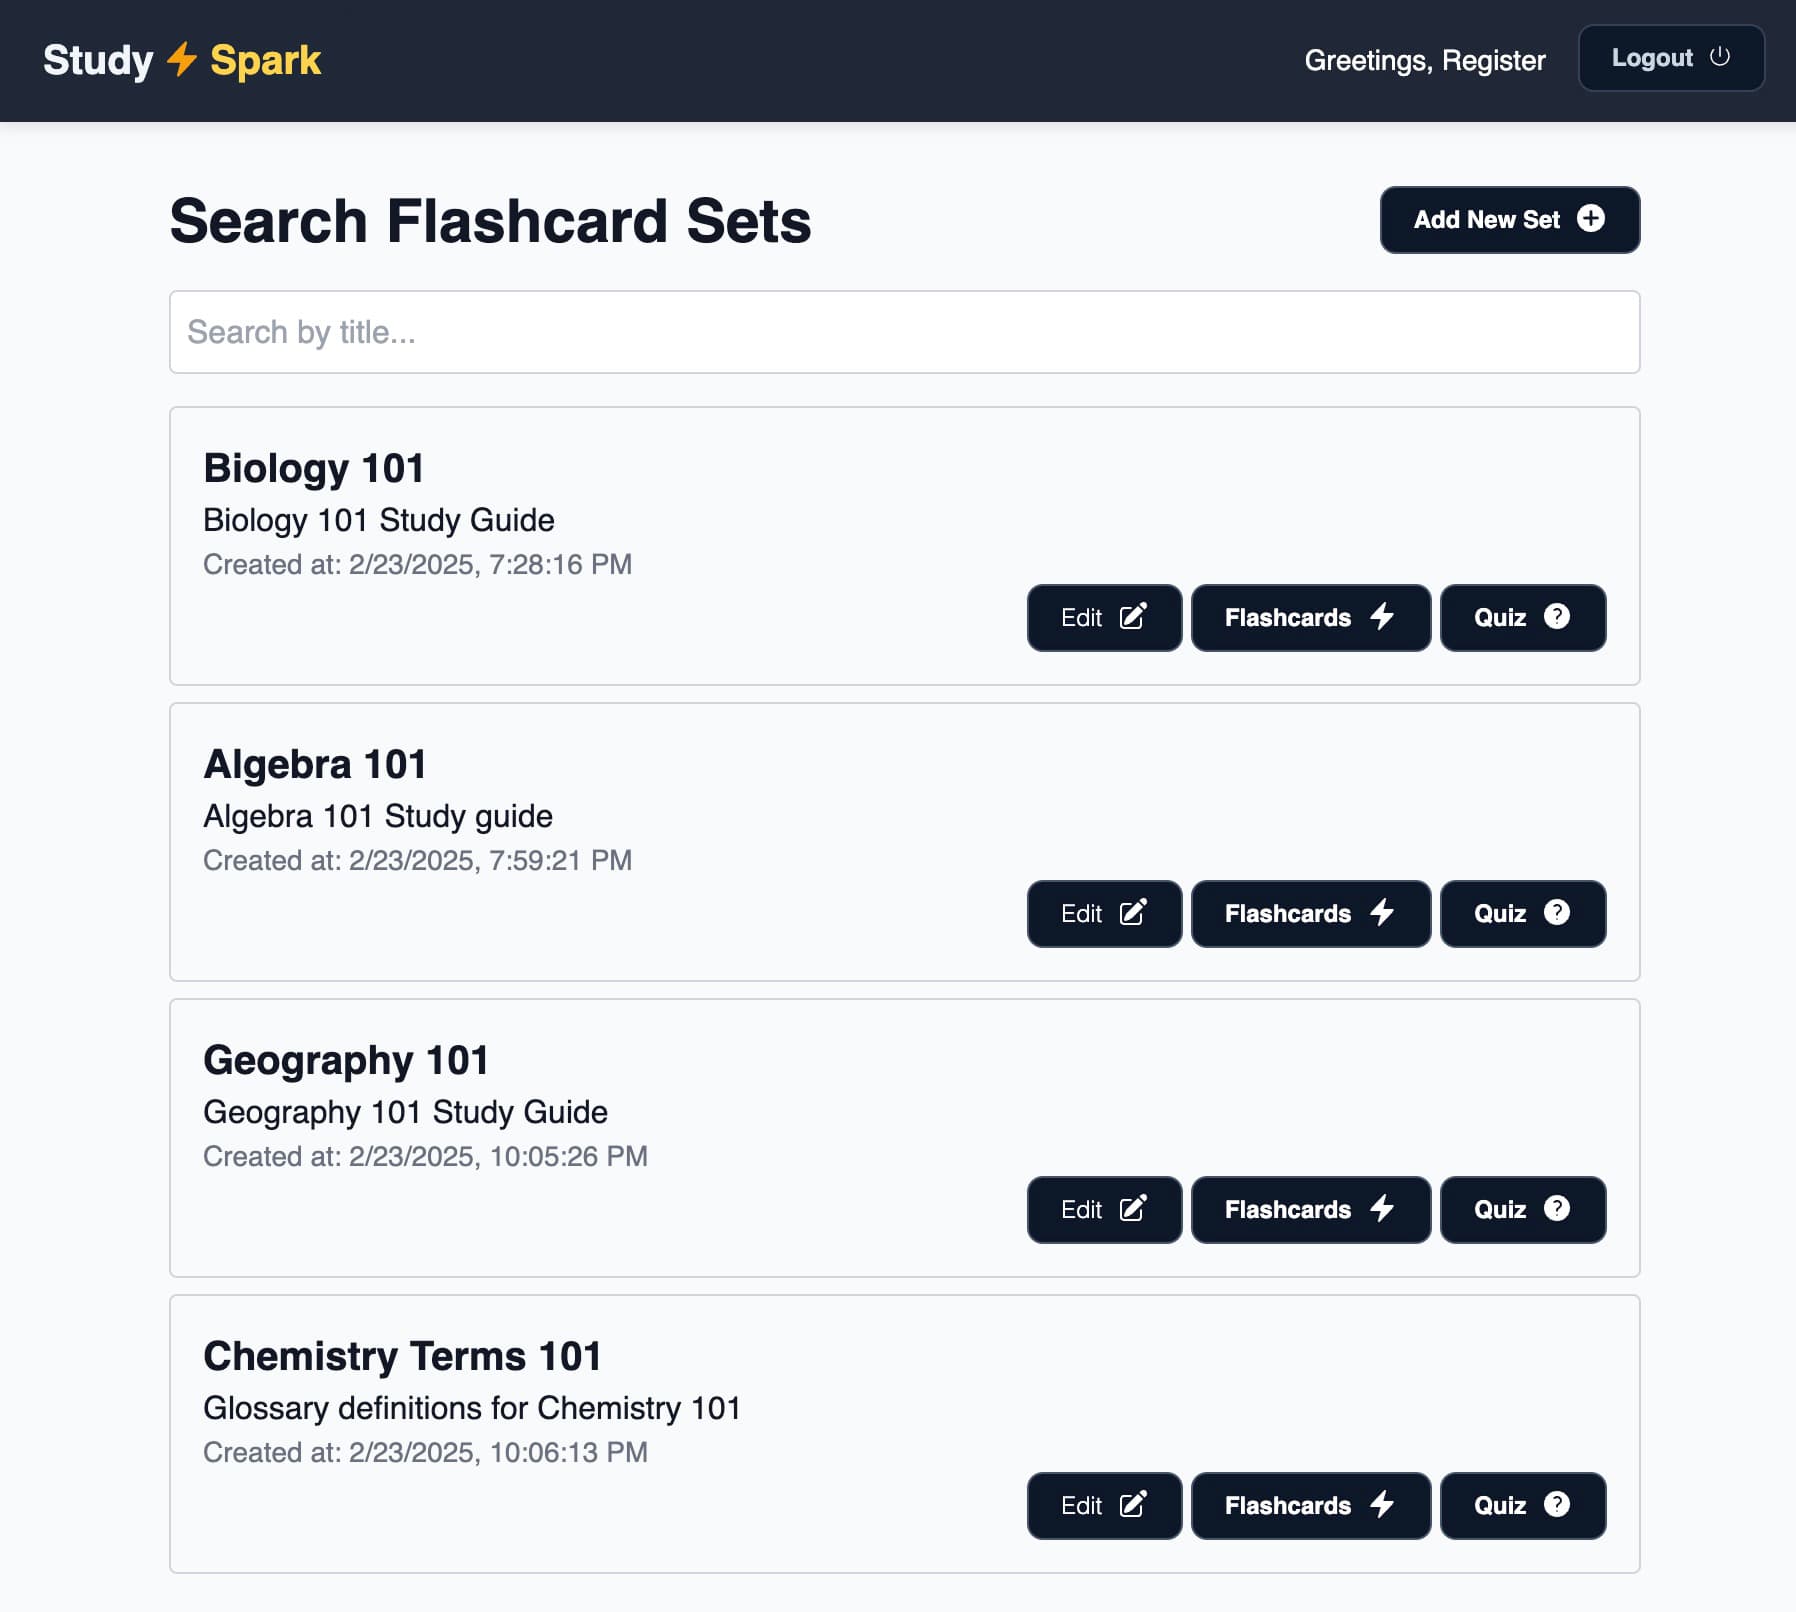1796x1612 pixels.
Task: Click the plus icon on Add New Set
Action: [1592, 220]
